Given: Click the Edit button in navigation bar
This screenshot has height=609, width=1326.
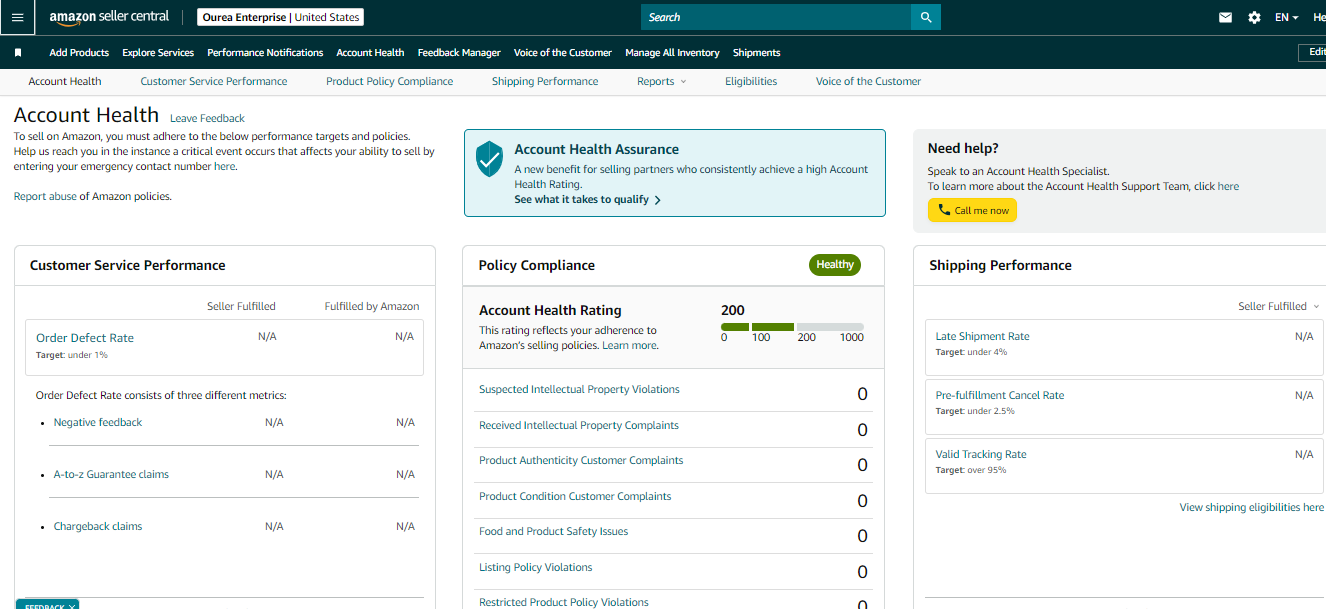Looking at the screenshot, I should pos(1312,52).
